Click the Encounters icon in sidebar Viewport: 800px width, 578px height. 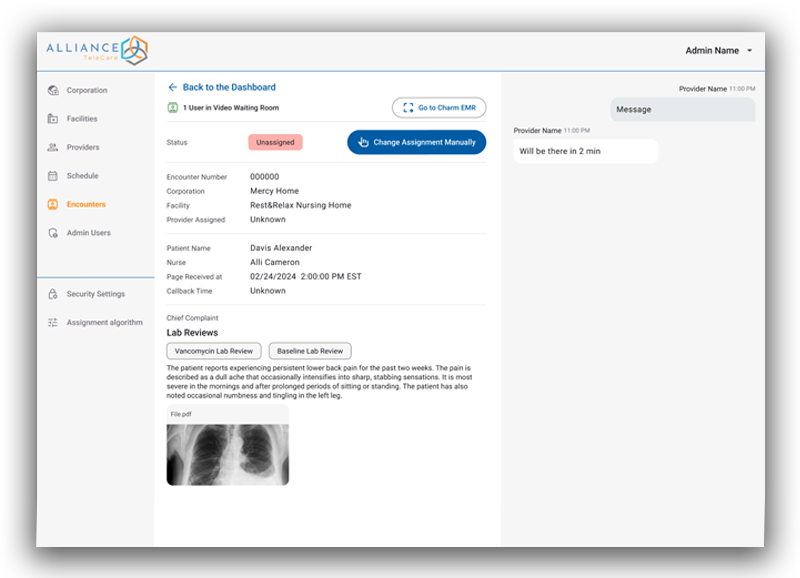click(x=52, y=205)
